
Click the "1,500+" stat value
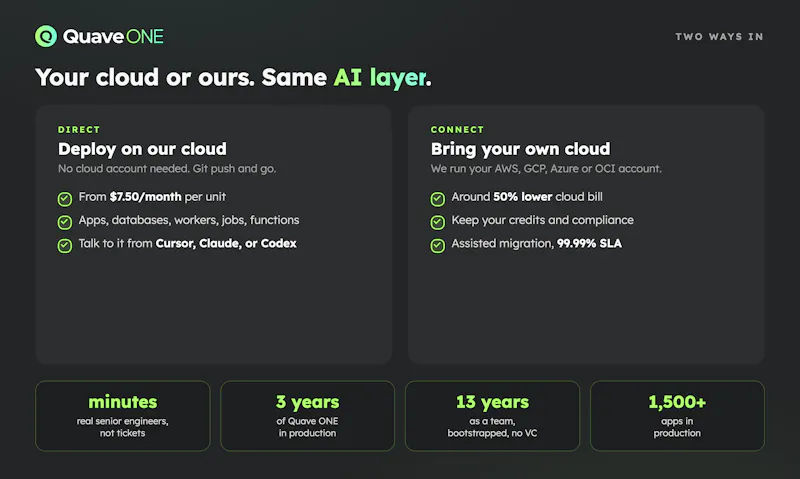(677, 402)
